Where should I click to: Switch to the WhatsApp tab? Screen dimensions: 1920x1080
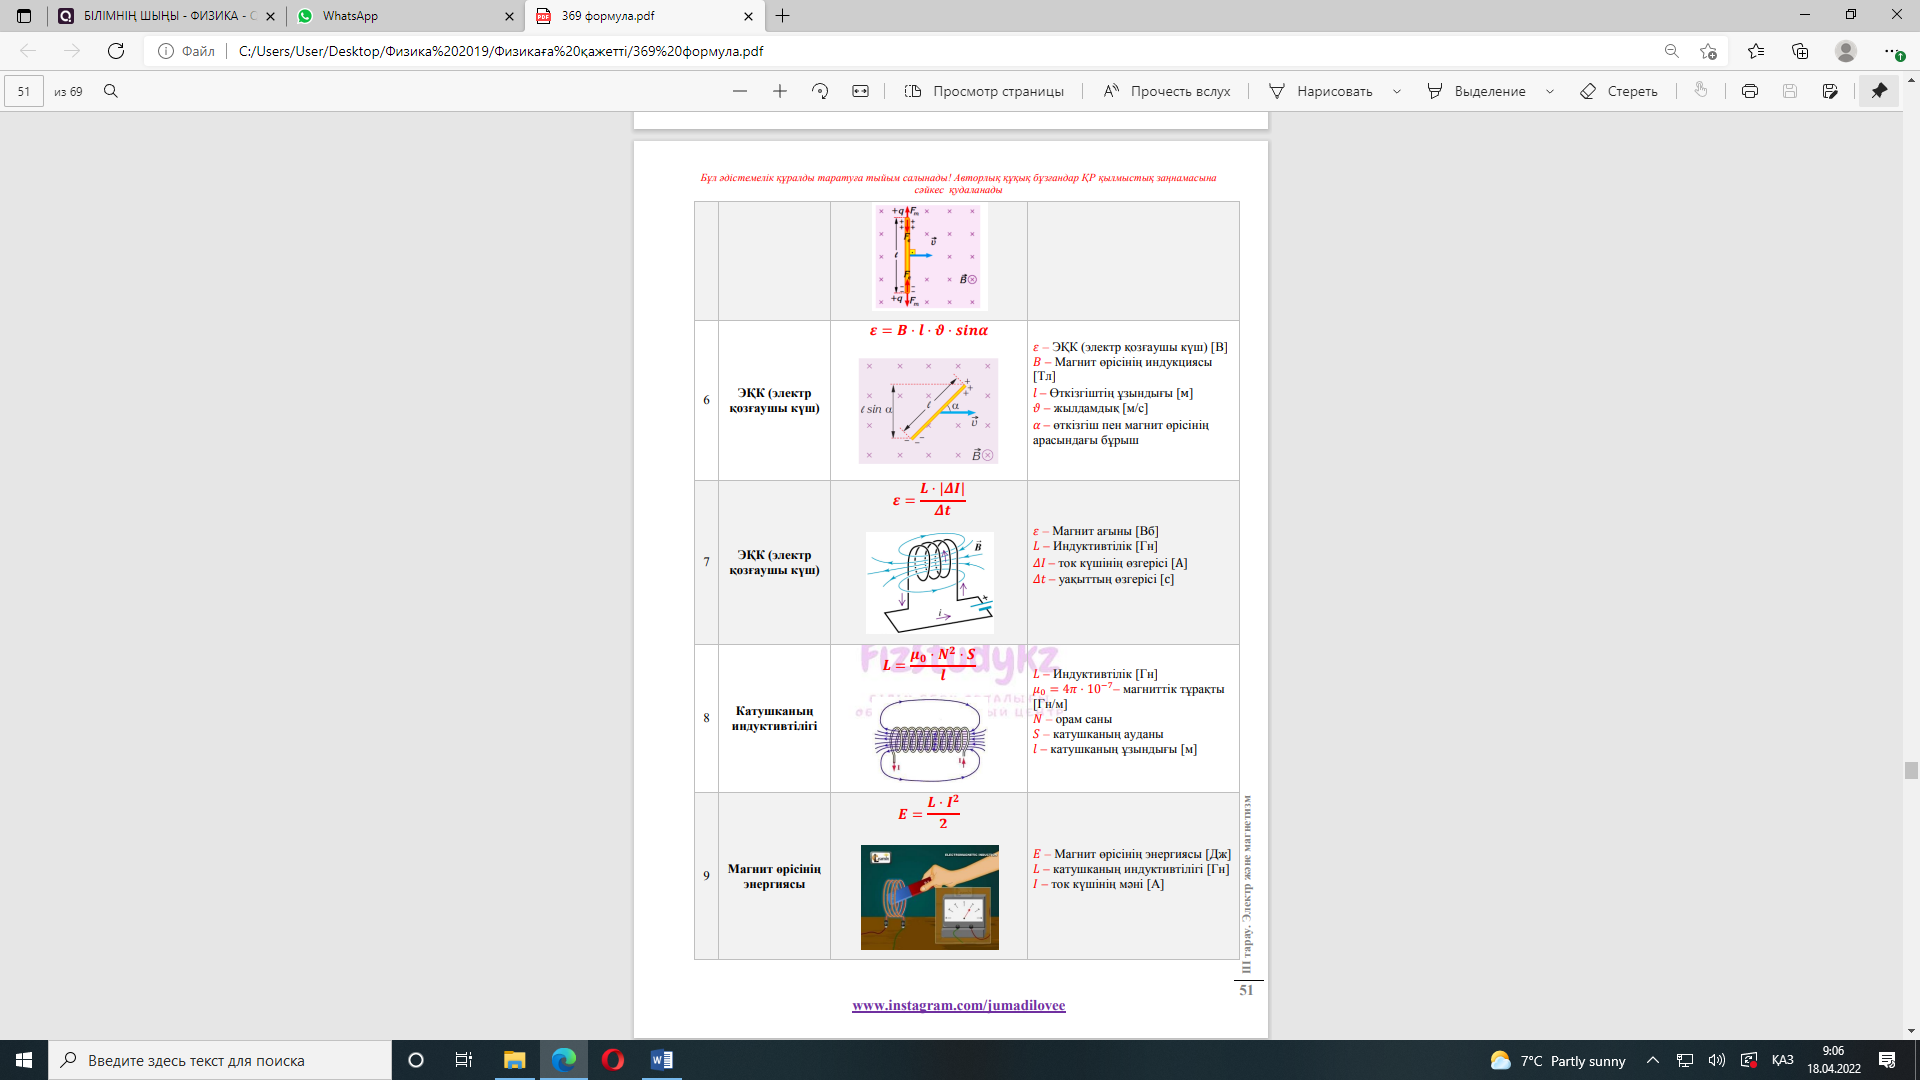pyautogui.click(x=400, y=16)
